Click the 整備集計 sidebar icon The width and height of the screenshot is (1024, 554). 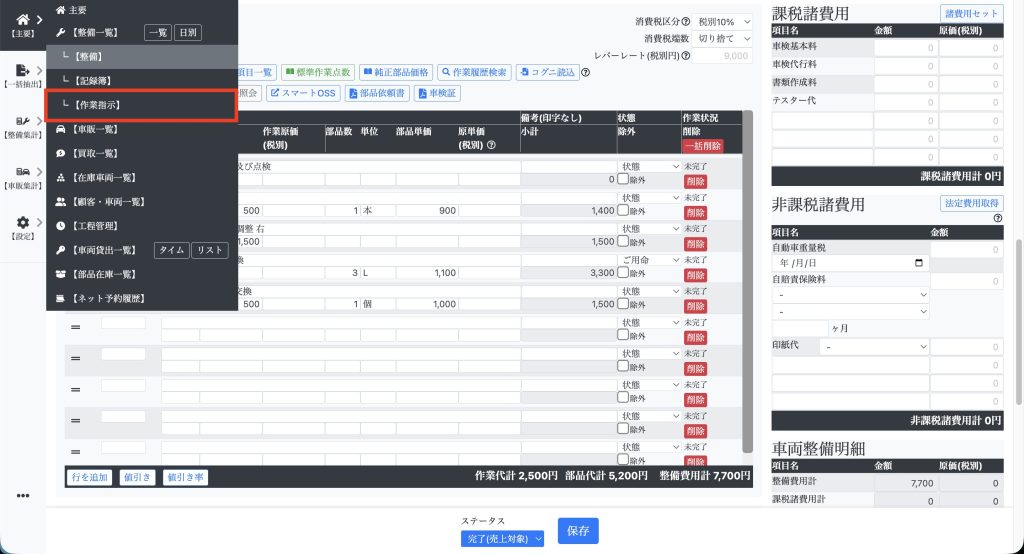pyautogui.click(x=22, y=121)
